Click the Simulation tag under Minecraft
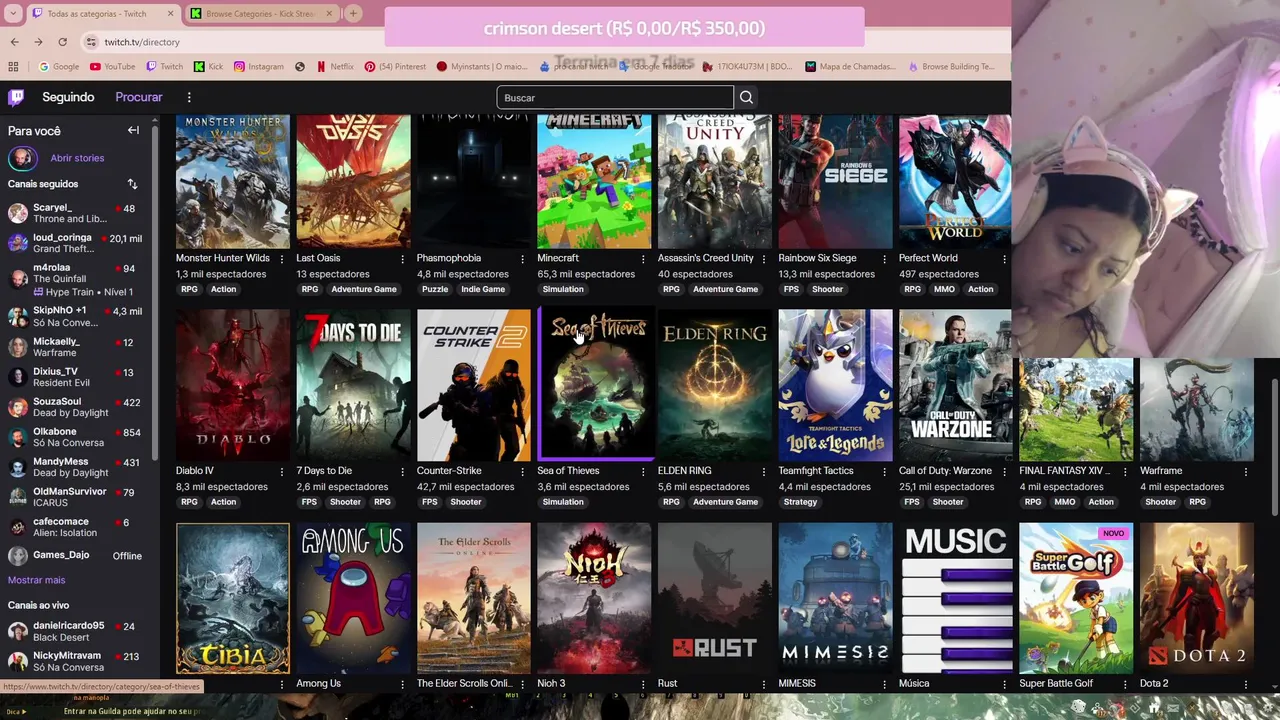The width and height of the screenshot is (1280, 720). (x=563, y=289)
